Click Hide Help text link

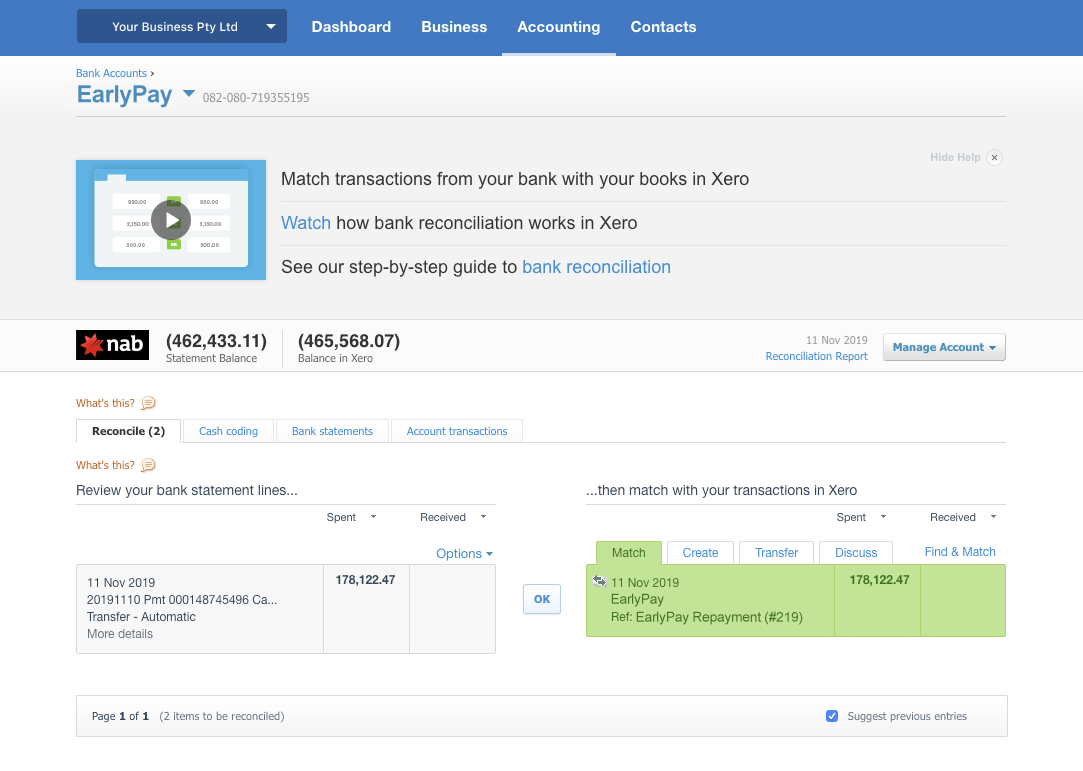click(x=955, y=158)
